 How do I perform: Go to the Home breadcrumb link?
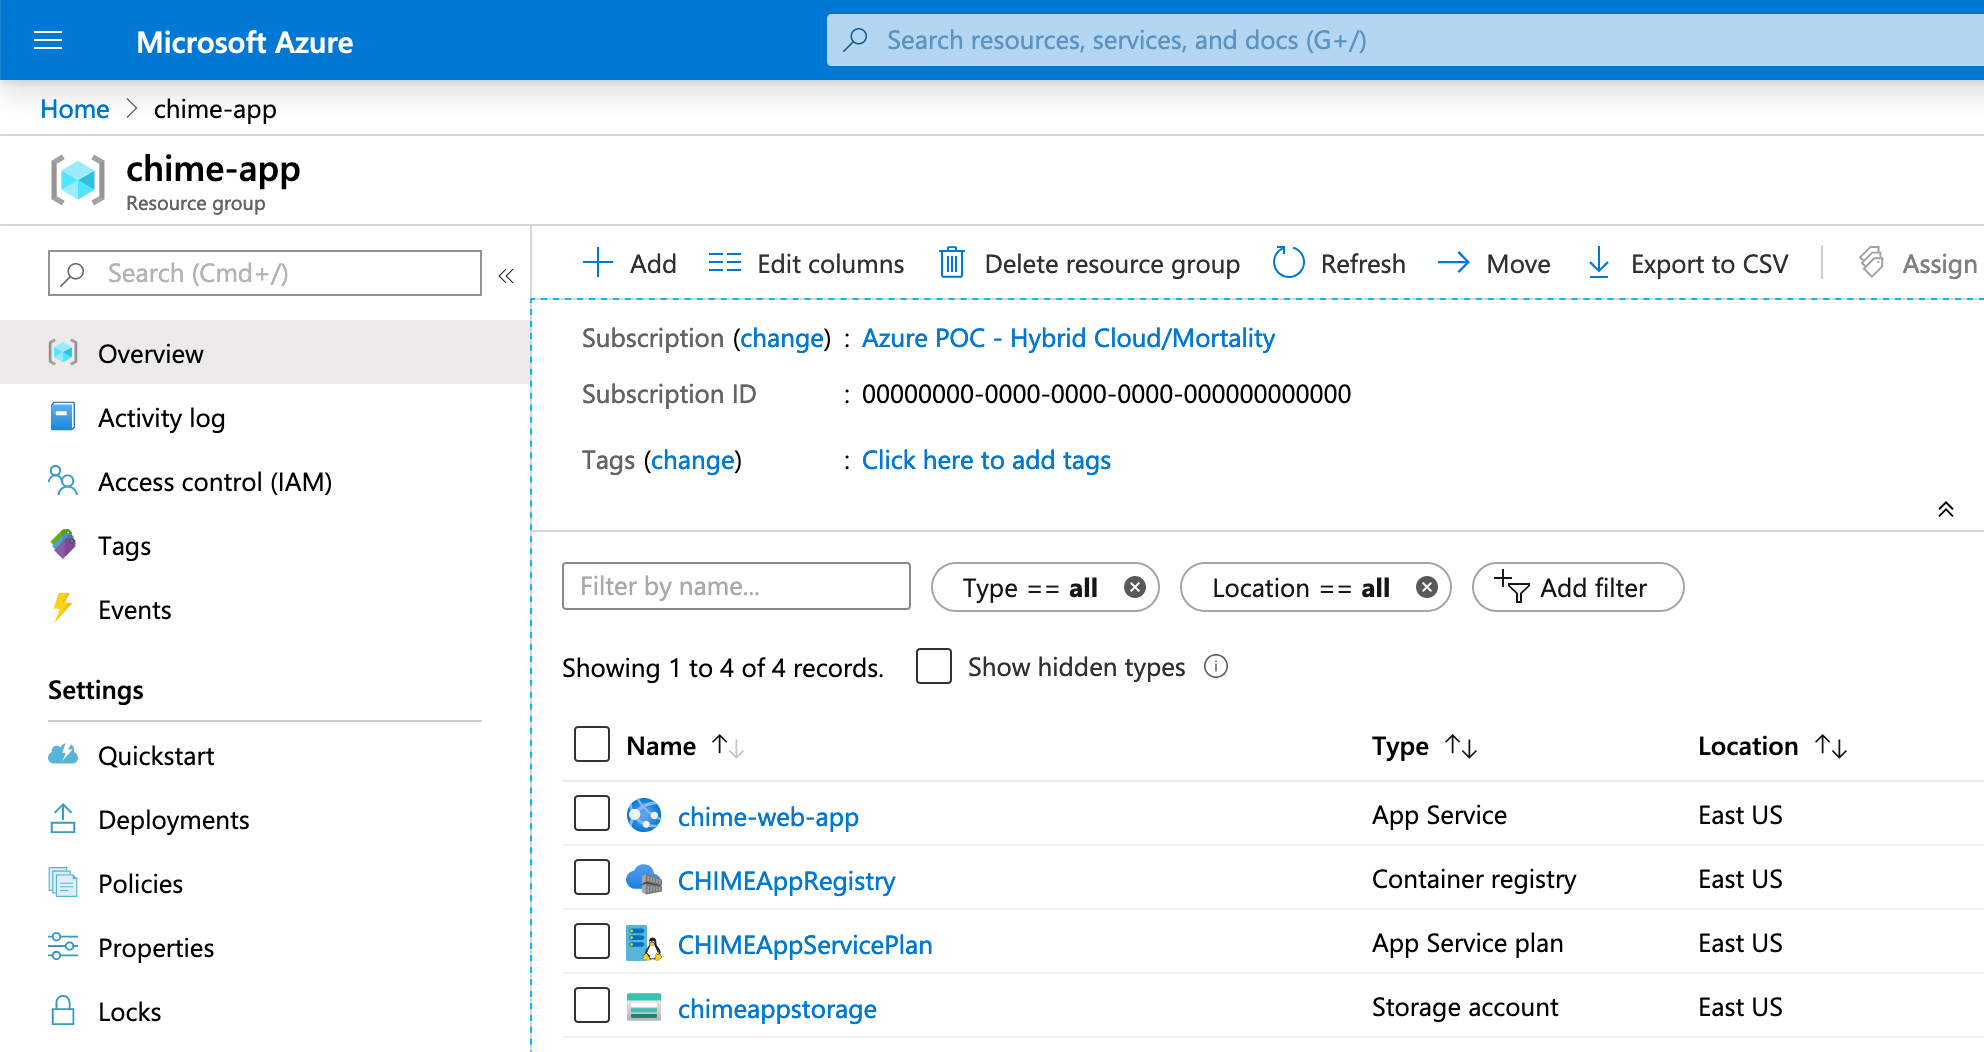75,109
